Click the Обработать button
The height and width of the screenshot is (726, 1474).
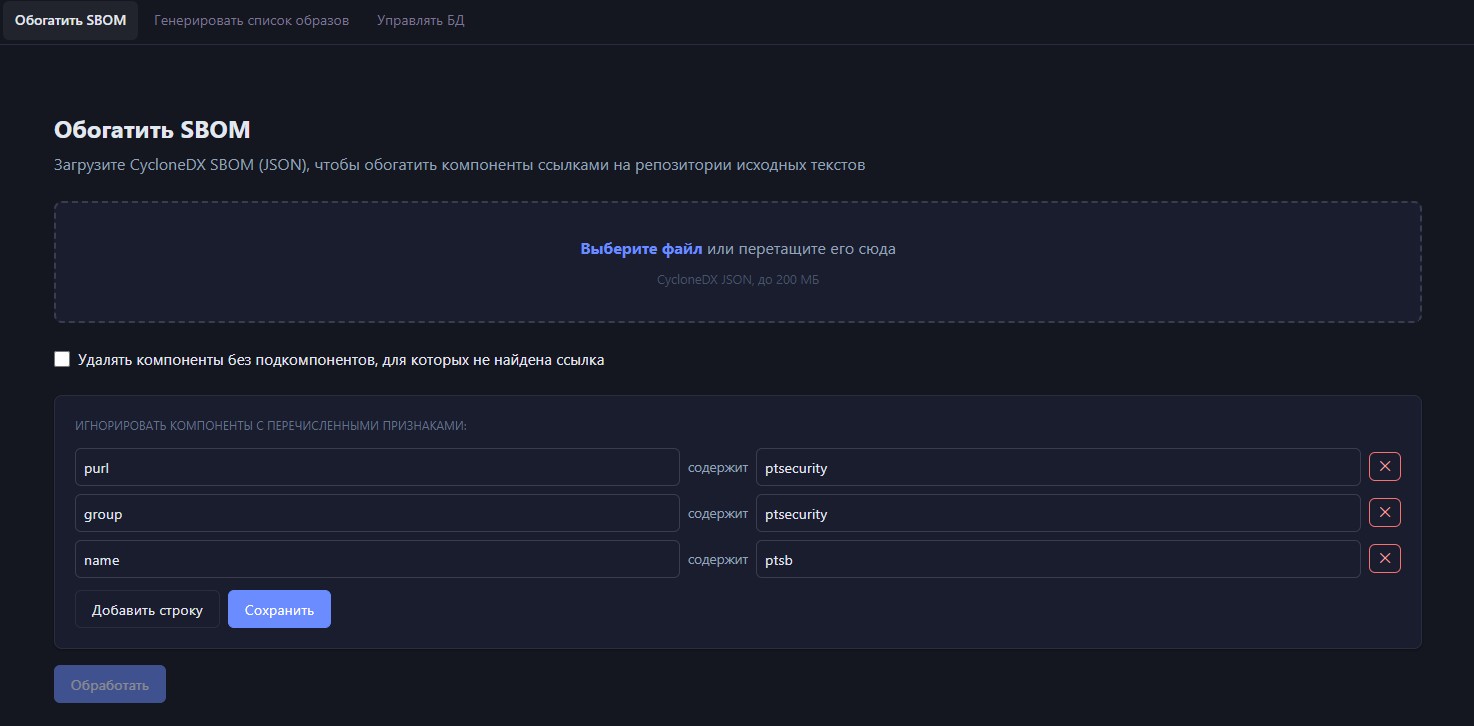pyautogui.click(x=110, y=685)
